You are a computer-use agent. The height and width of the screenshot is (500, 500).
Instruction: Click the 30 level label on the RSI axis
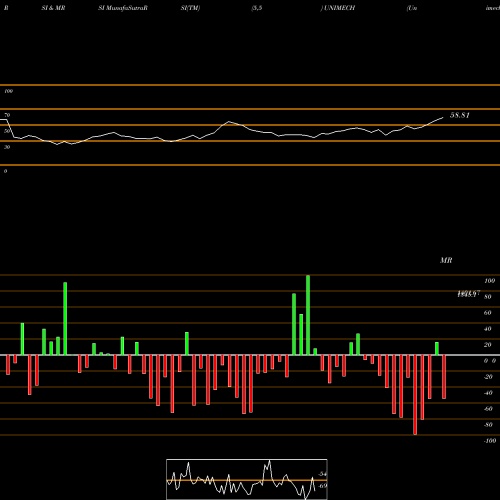7,147
